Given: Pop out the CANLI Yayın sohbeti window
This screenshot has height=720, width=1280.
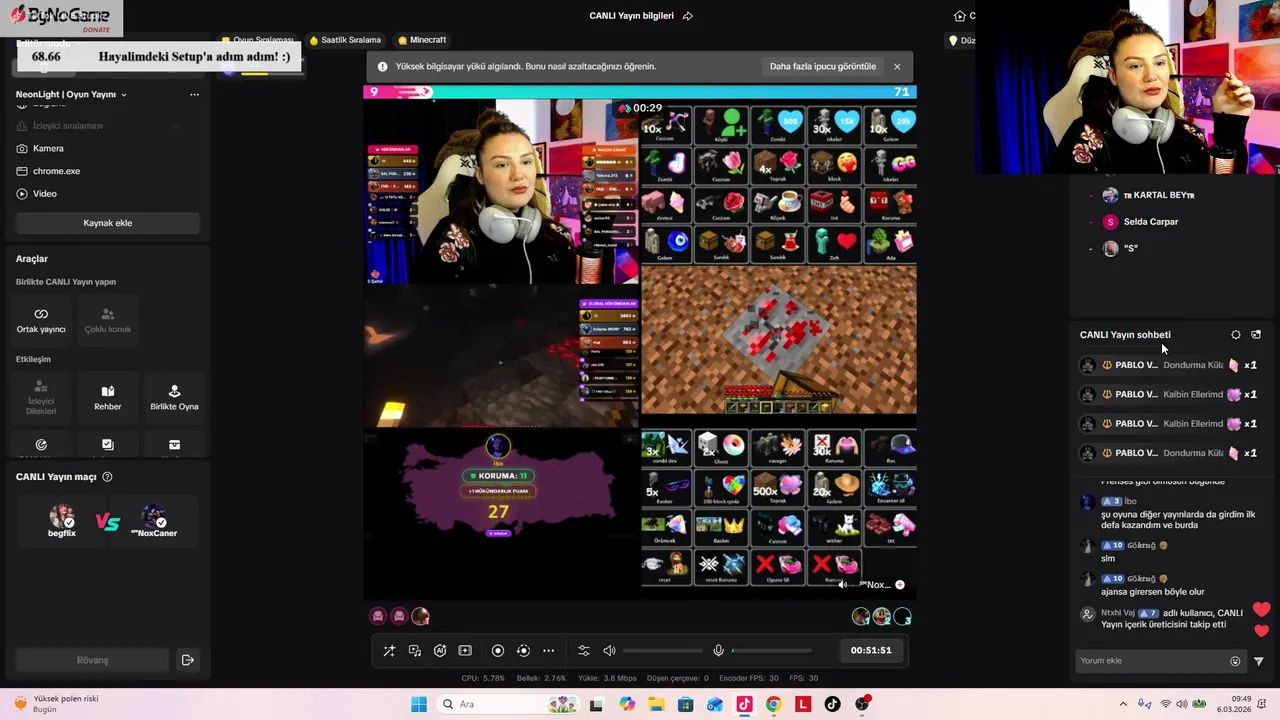Looking at the screenshot, I should 1256,335.
